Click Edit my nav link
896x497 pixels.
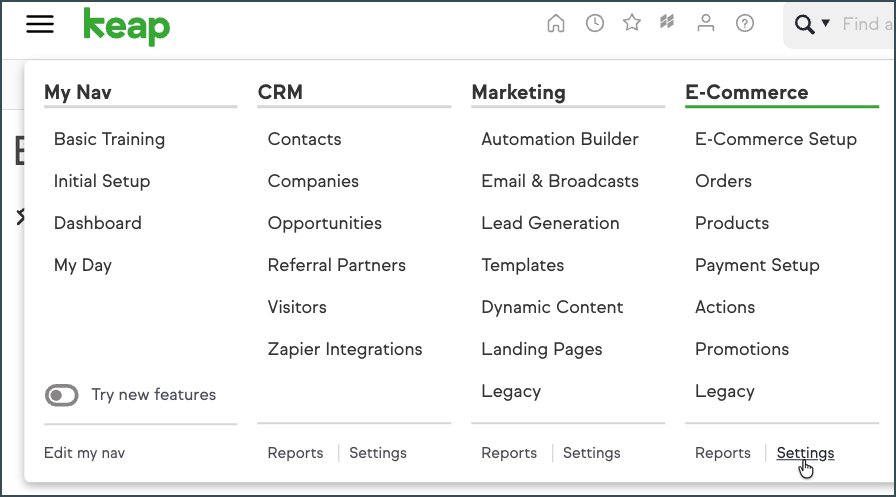pyautogui.click(x=85, y=452)
